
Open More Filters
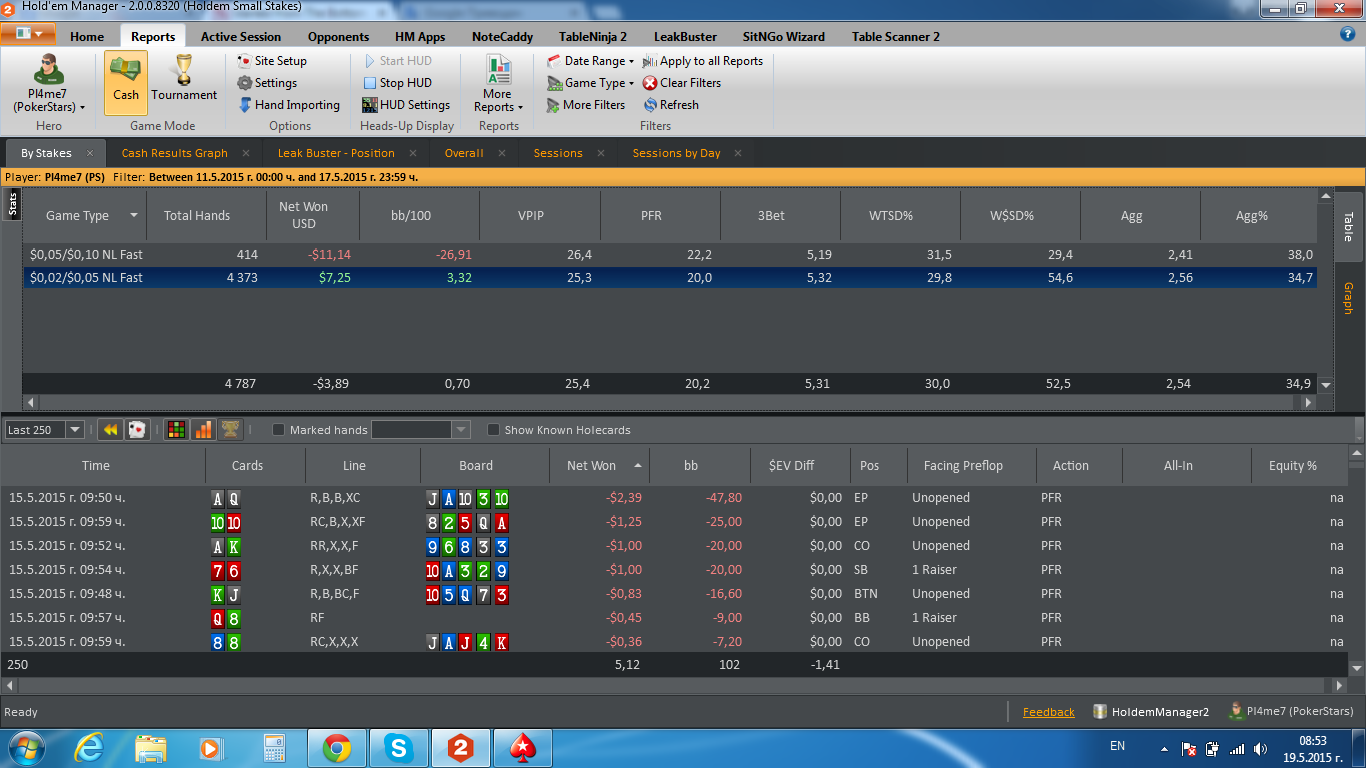point(586,105)
